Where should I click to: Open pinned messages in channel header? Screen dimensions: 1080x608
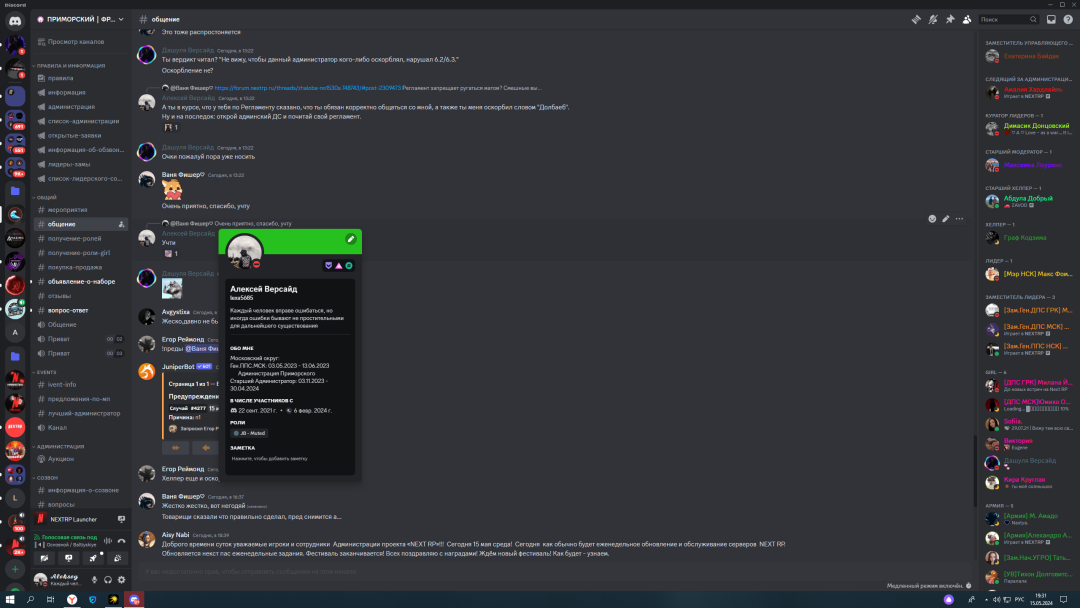(x=950, y=19)
